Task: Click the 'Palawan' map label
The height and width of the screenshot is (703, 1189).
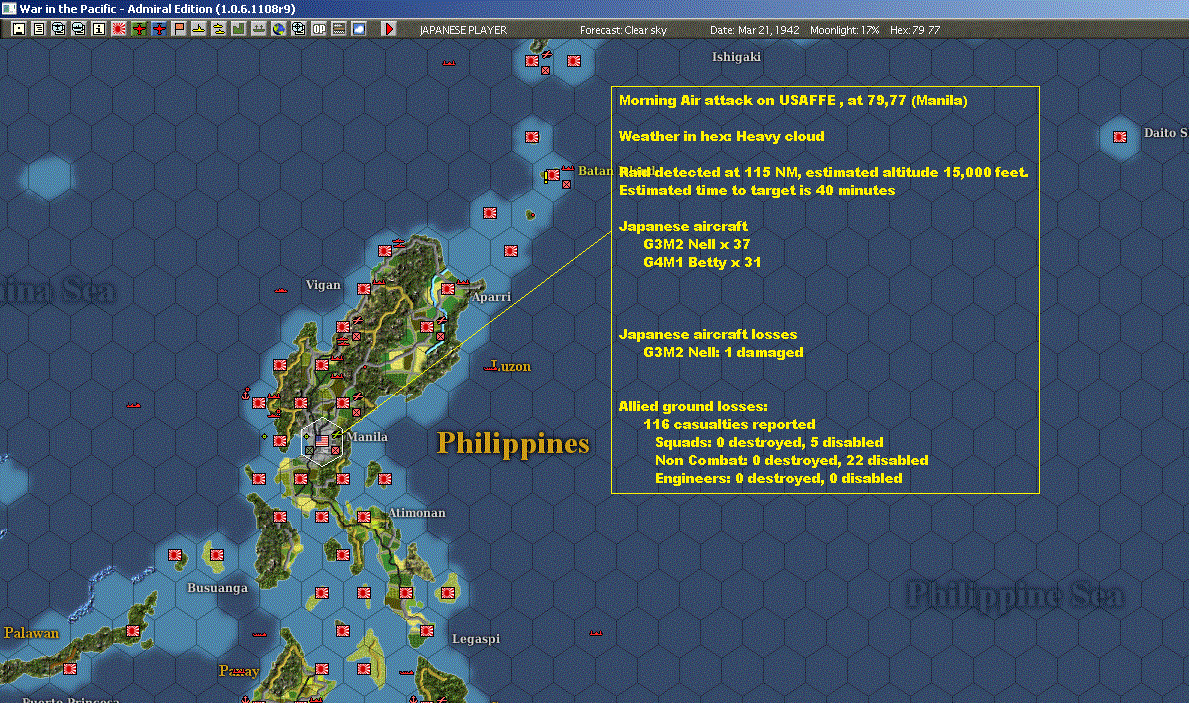Action: click(x=31, y=632)
